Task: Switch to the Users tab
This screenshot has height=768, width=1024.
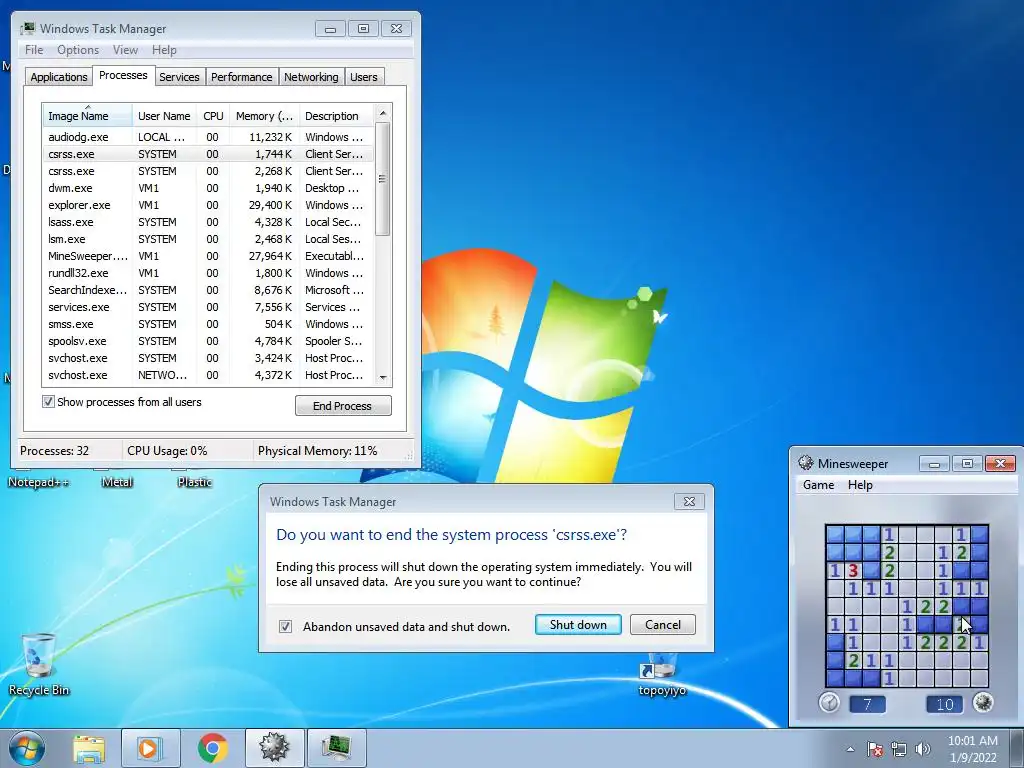Action: click(x=363, y=77)
